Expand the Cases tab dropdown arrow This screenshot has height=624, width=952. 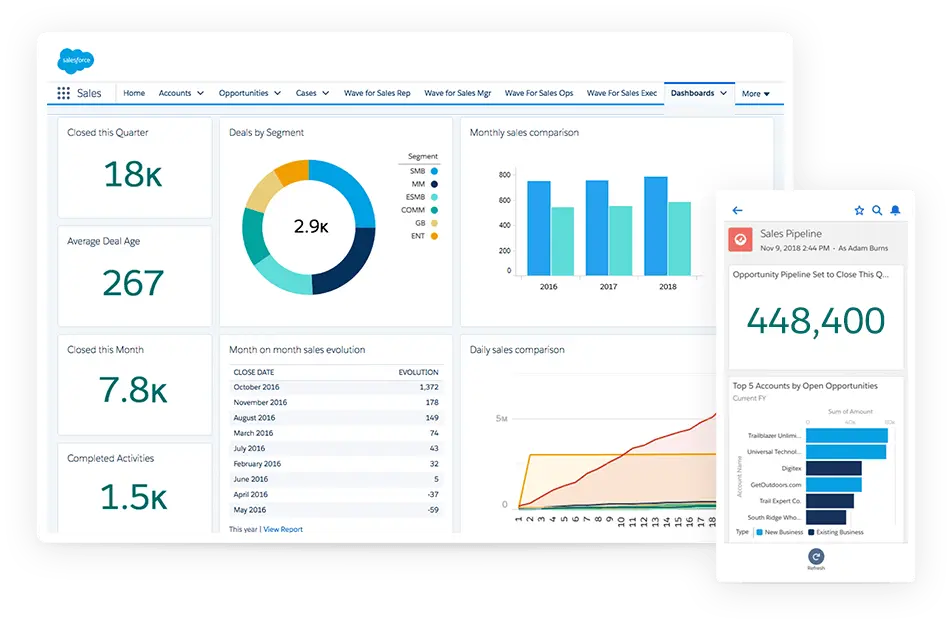pos(326,93)
